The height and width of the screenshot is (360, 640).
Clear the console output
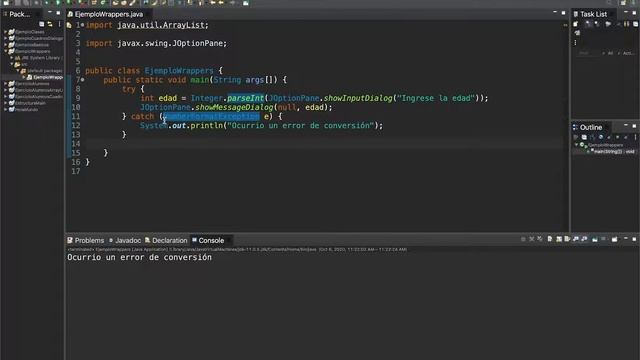(550, 239)
